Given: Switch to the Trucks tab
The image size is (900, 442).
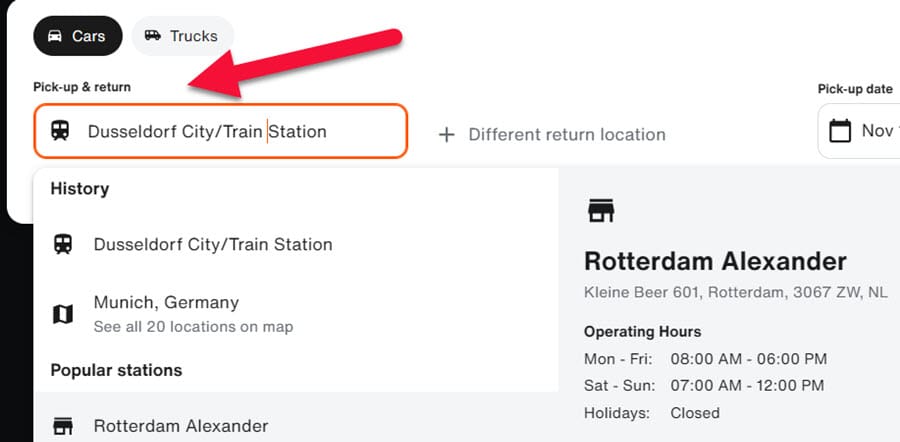Looking at the screenshot, I should [182, 36].
